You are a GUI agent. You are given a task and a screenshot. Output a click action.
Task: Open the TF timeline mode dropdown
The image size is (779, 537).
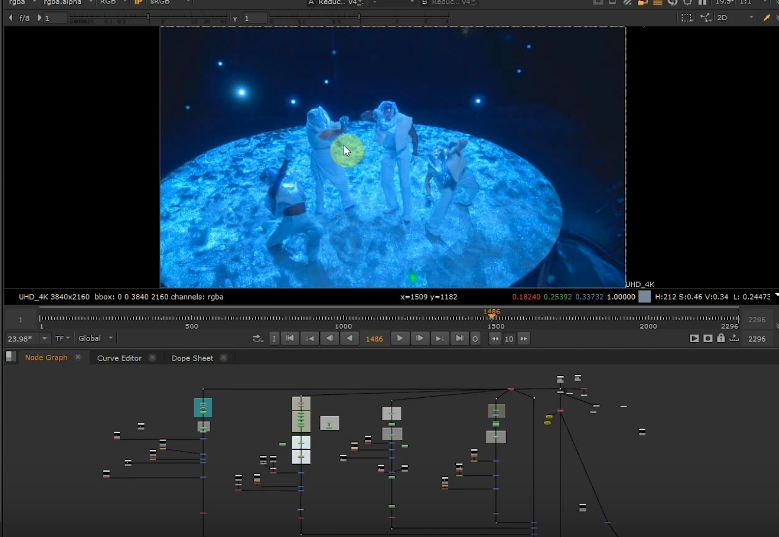[x=62, y=338]
